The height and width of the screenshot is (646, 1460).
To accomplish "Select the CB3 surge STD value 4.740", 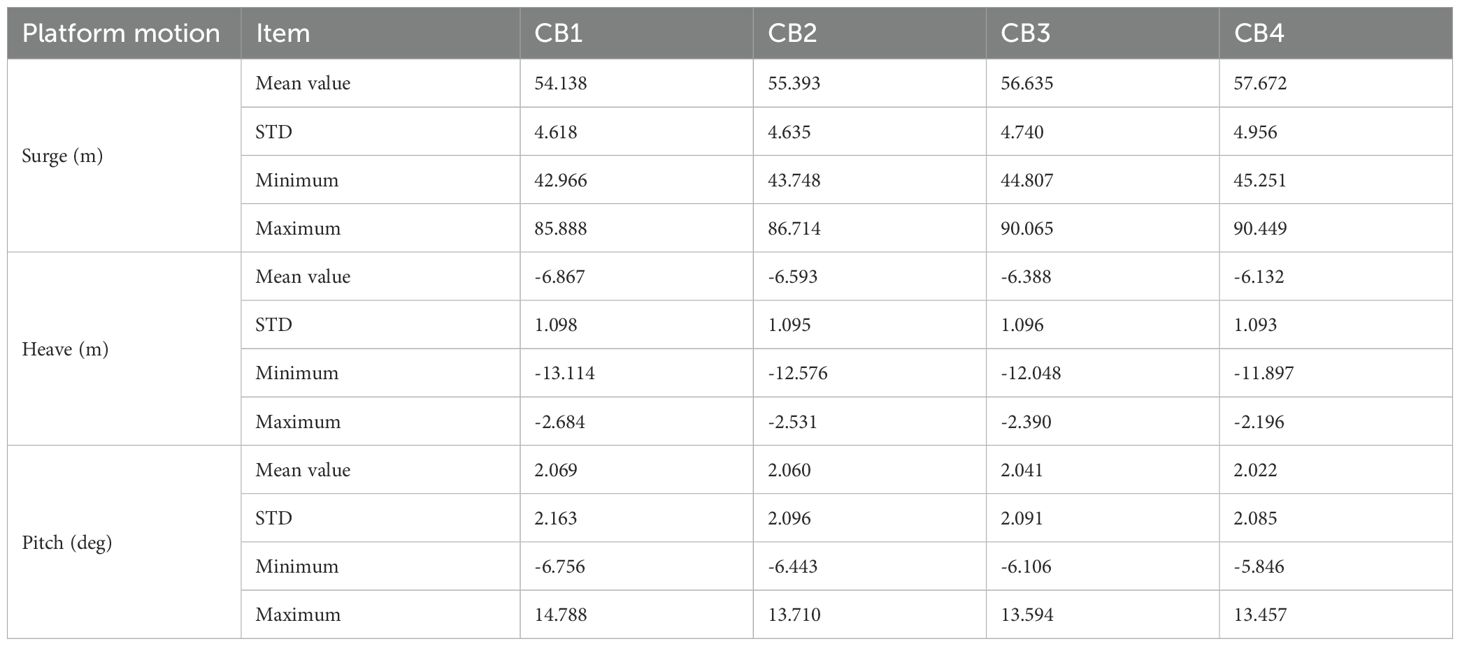I will click(x=1023, y=132).
